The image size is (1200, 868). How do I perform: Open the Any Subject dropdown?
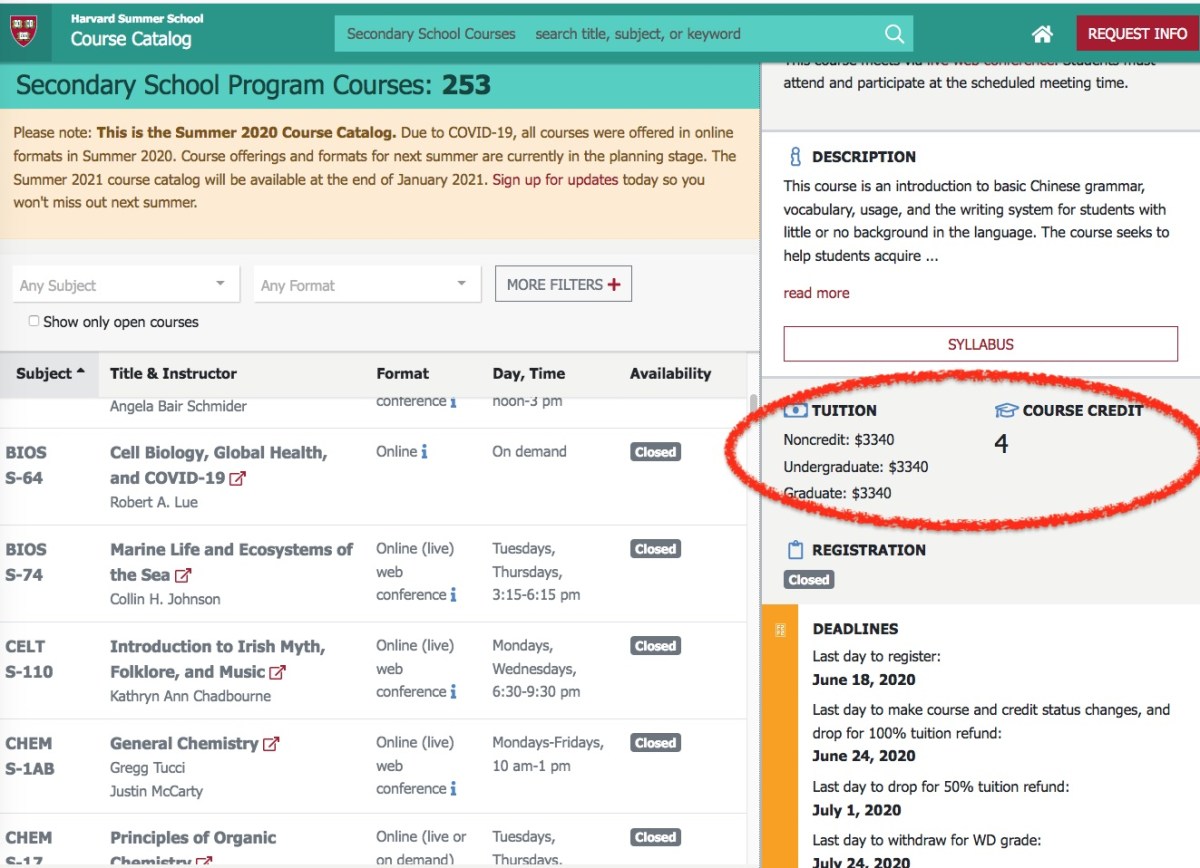124,283
